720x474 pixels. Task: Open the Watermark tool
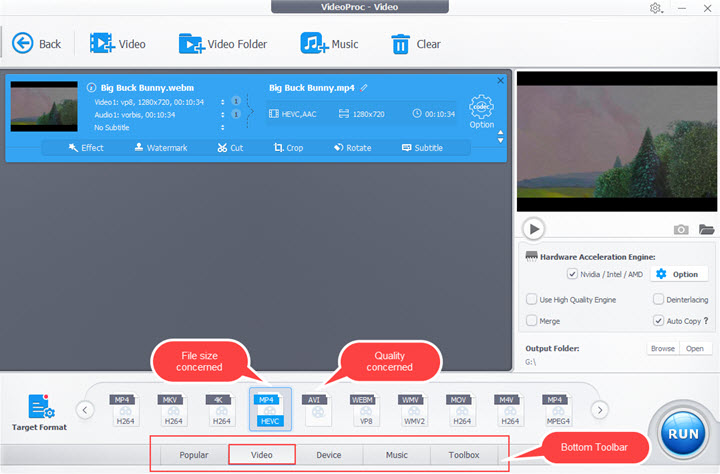pos(161,148)
